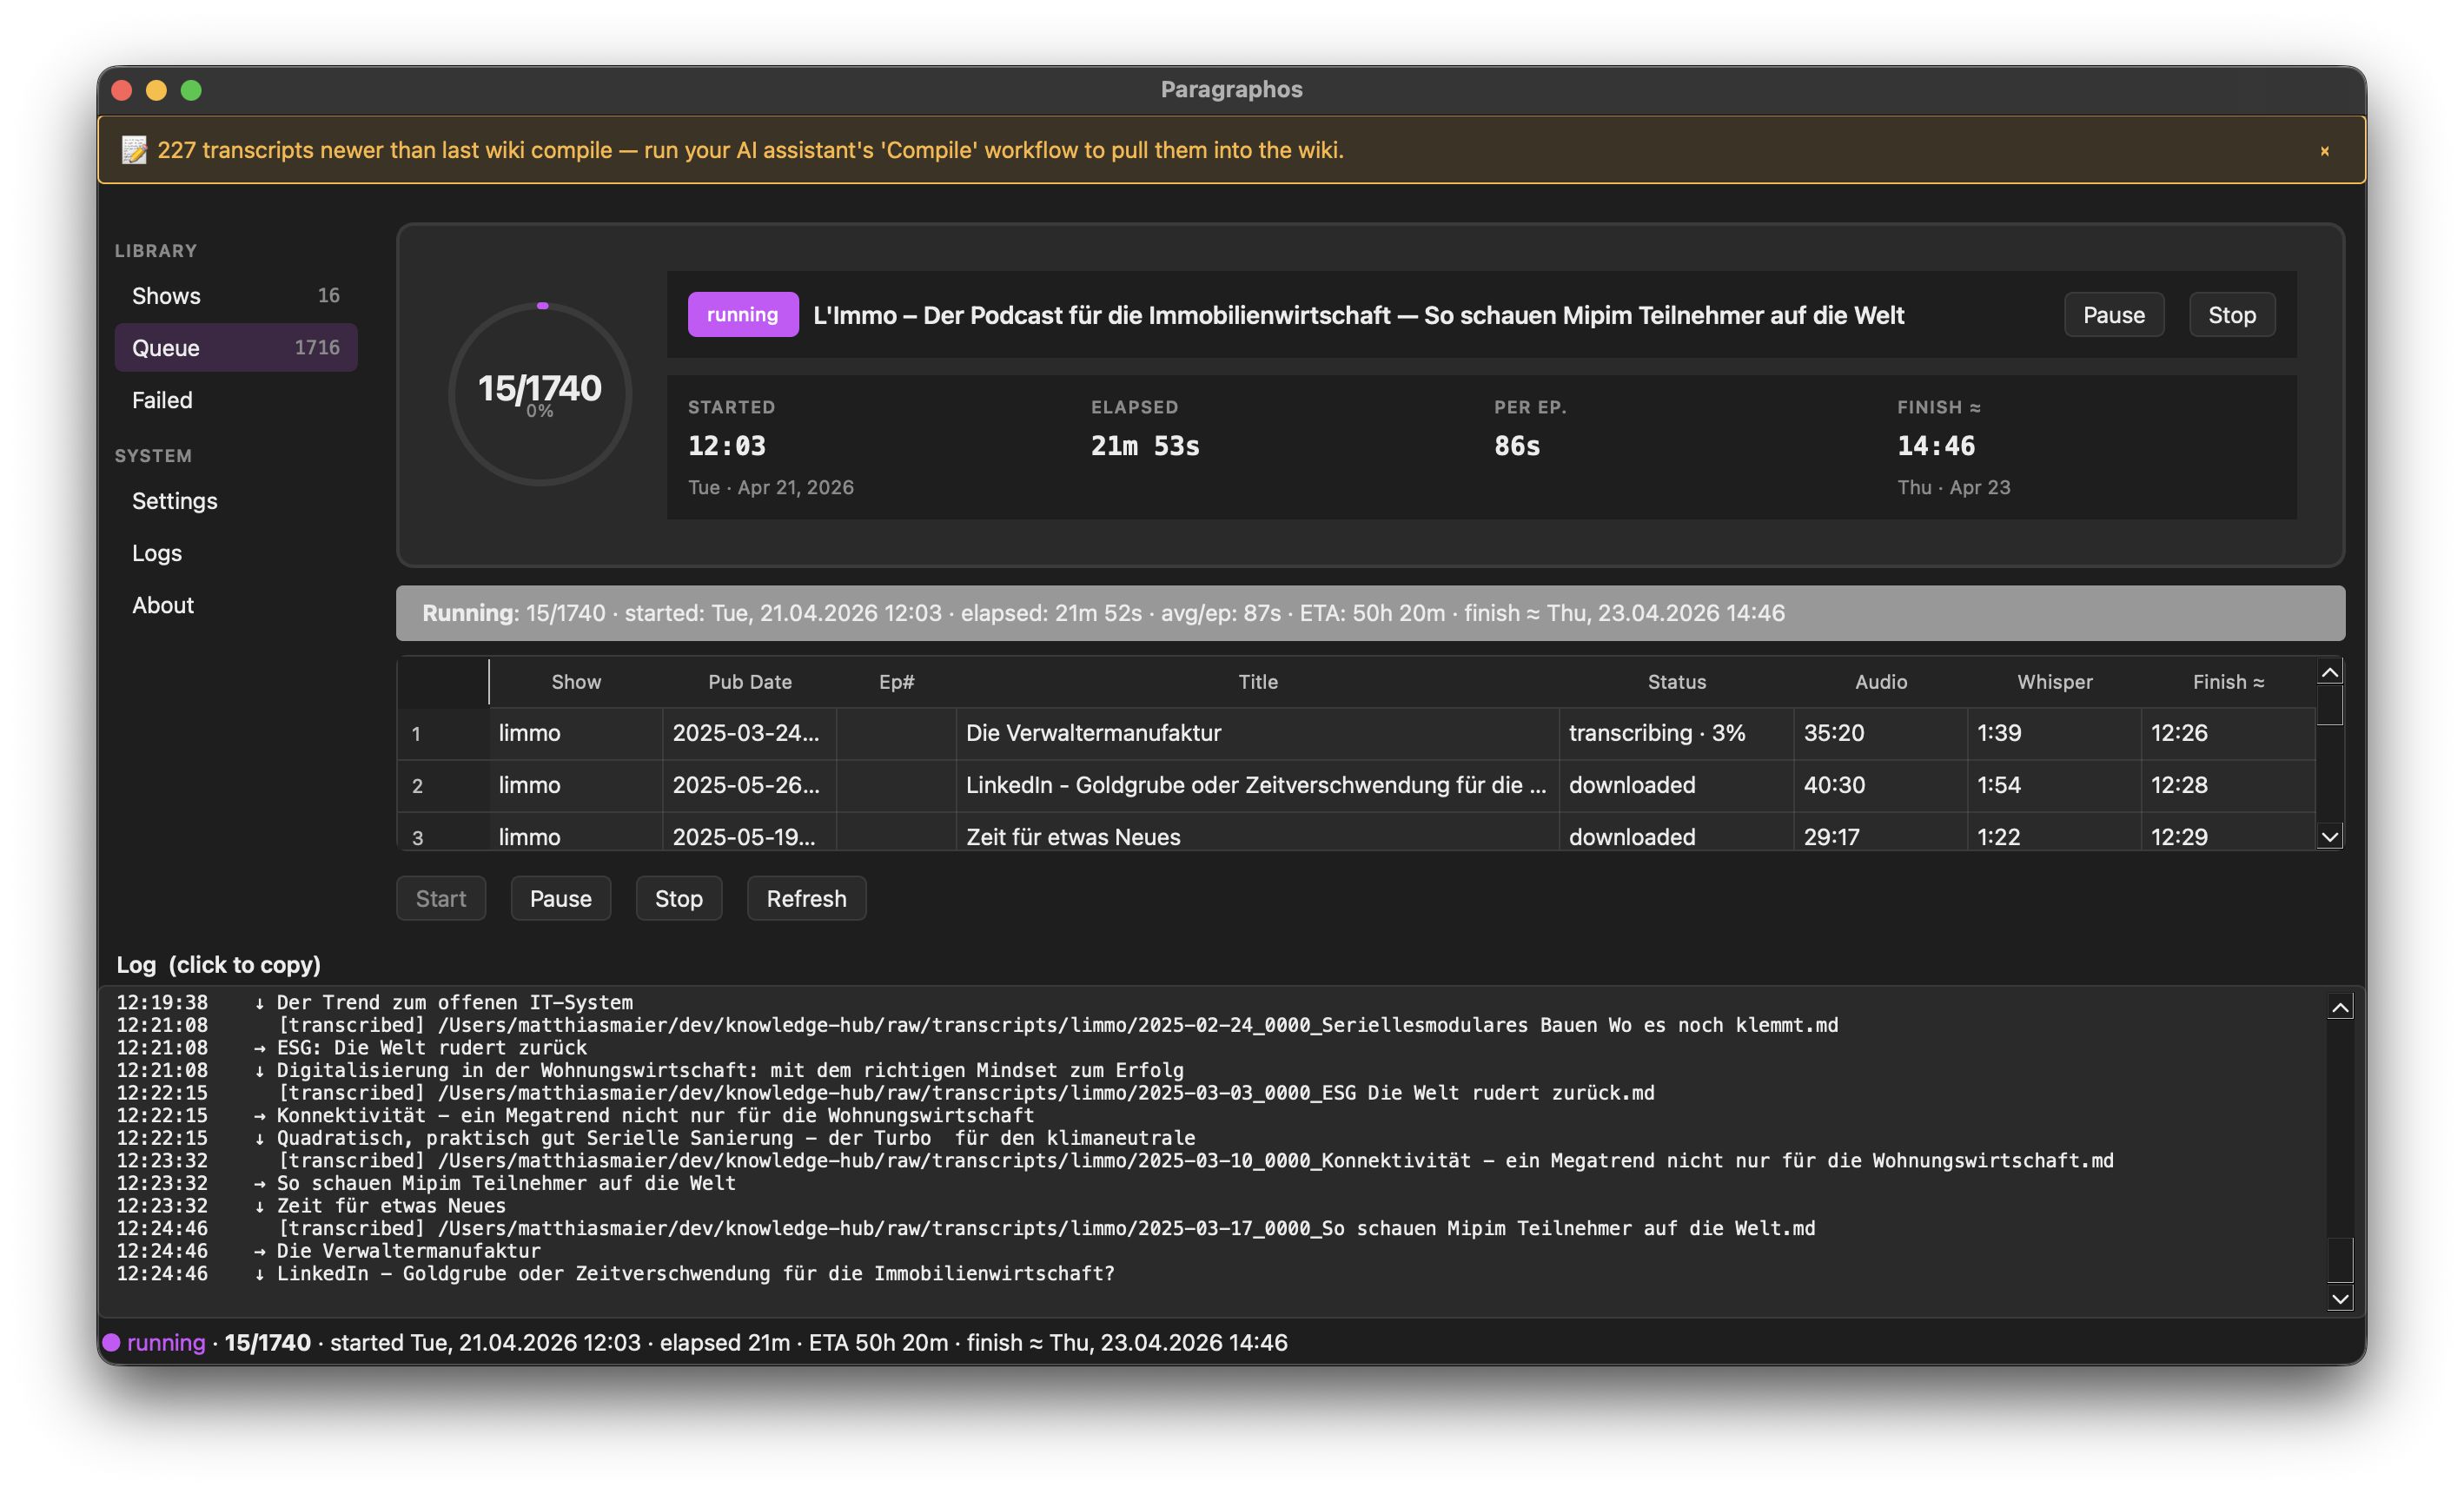The width and height of the screenshot is (2464, 1494).
Task: Select the 'LinkedIn – Goldgrube' row title
Action: click(x=1257, y=785)
